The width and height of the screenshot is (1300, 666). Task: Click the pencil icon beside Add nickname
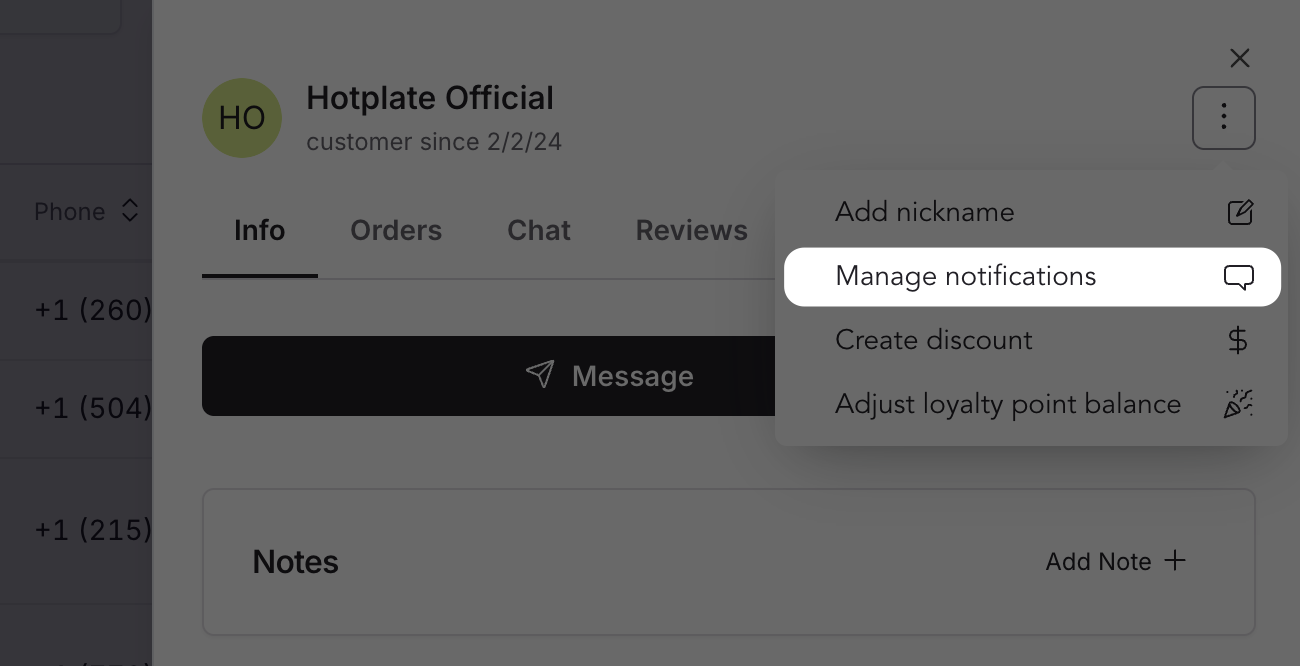click(1240, 212)
